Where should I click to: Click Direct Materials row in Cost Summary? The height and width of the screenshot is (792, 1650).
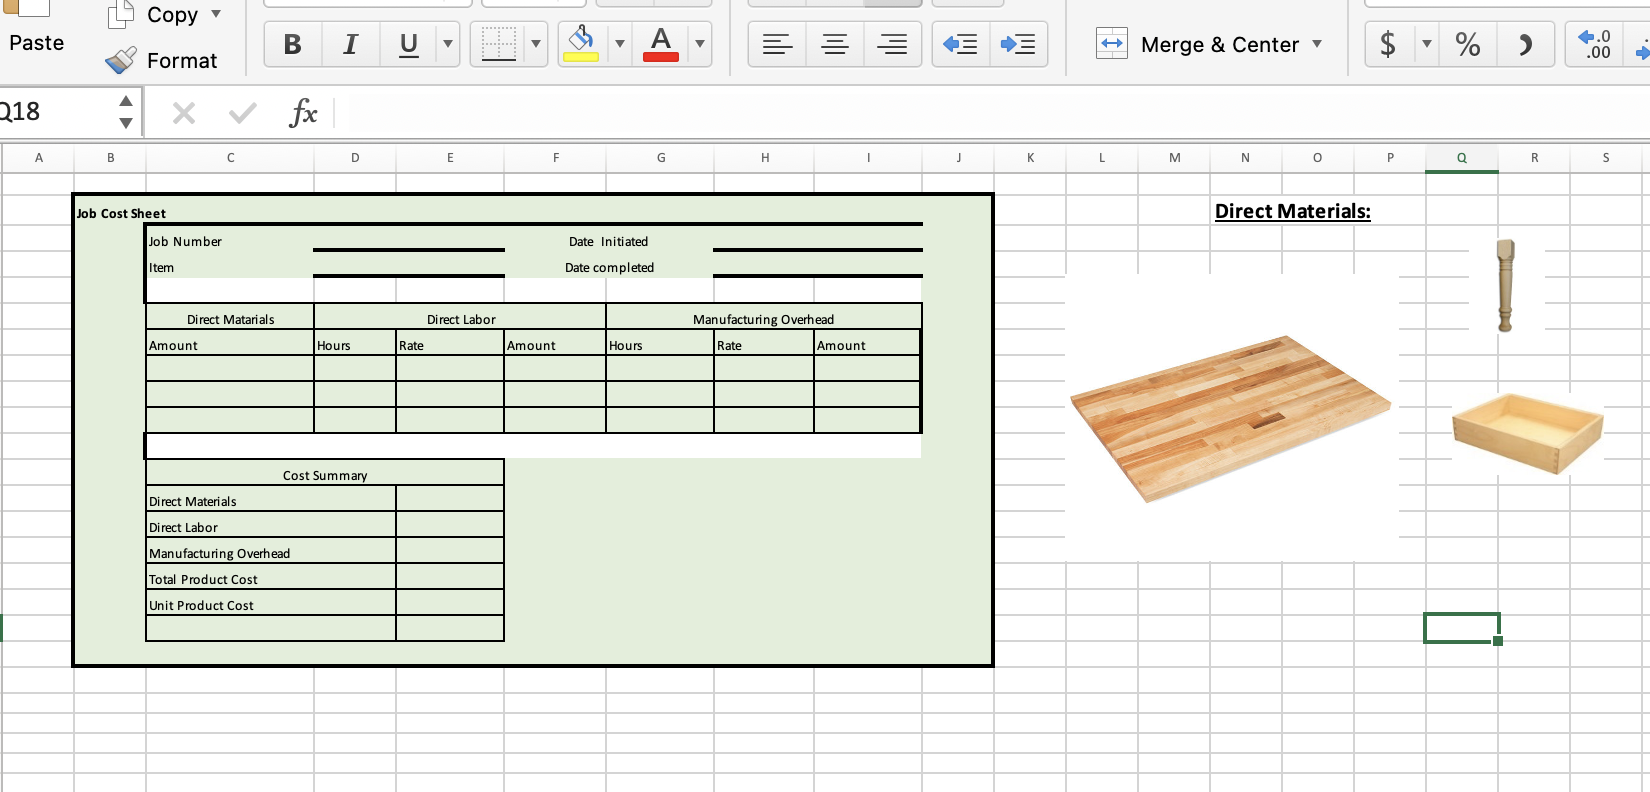coord(192,501)
